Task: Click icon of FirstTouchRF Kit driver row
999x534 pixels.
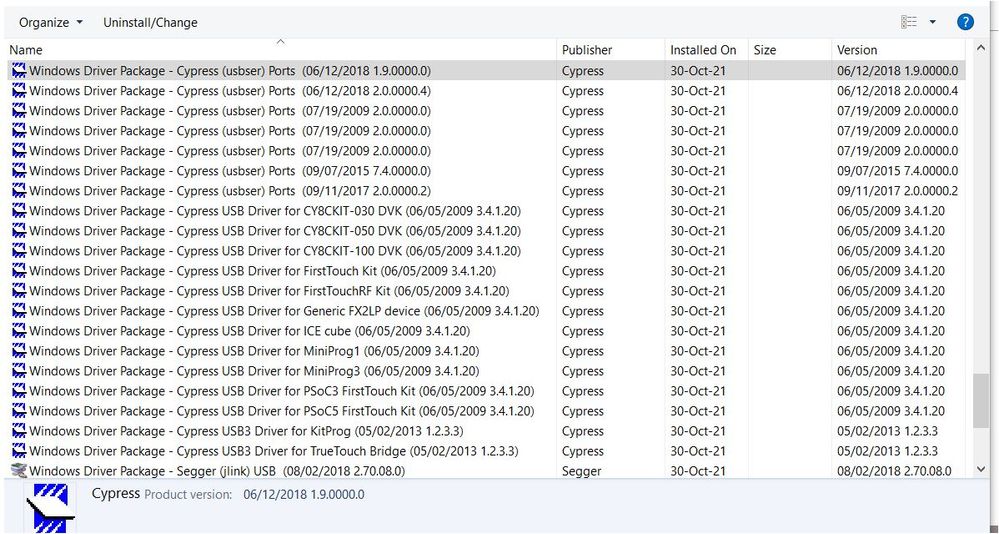Action: pos(19,291)
